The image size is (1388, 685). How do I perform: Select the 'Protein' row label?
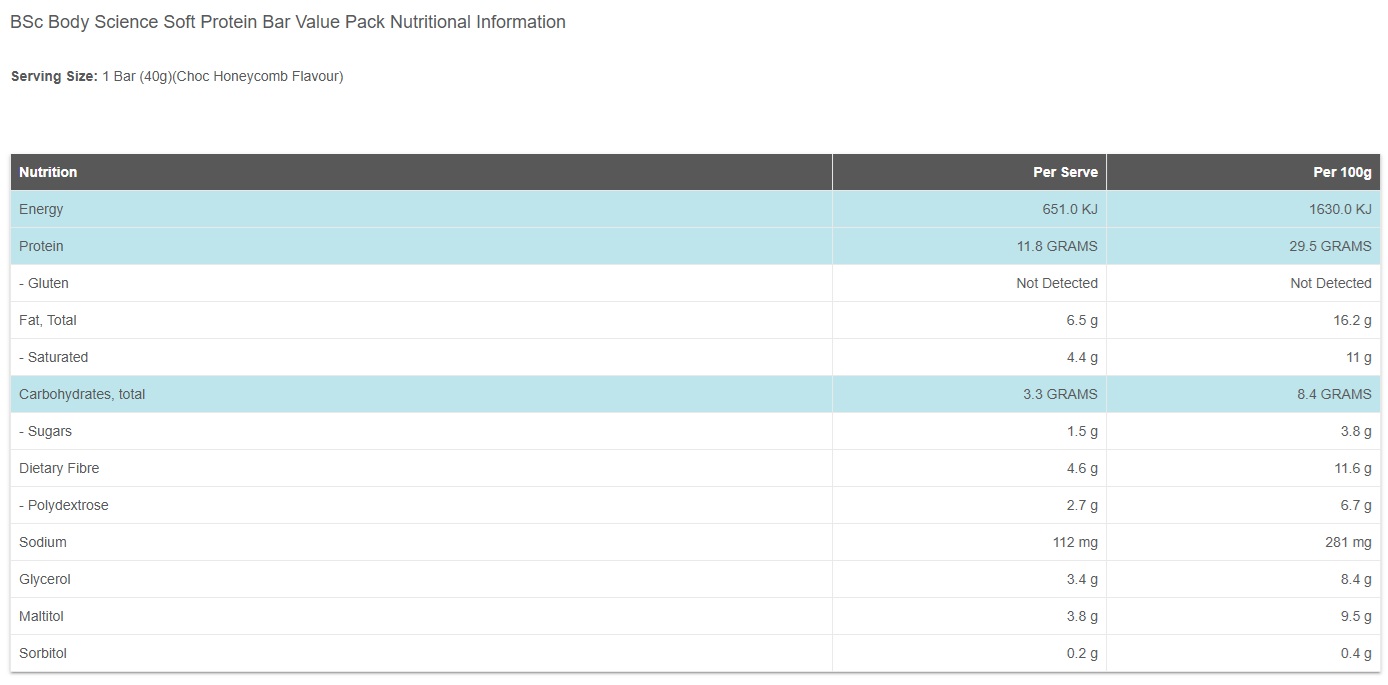coord(41,246)
